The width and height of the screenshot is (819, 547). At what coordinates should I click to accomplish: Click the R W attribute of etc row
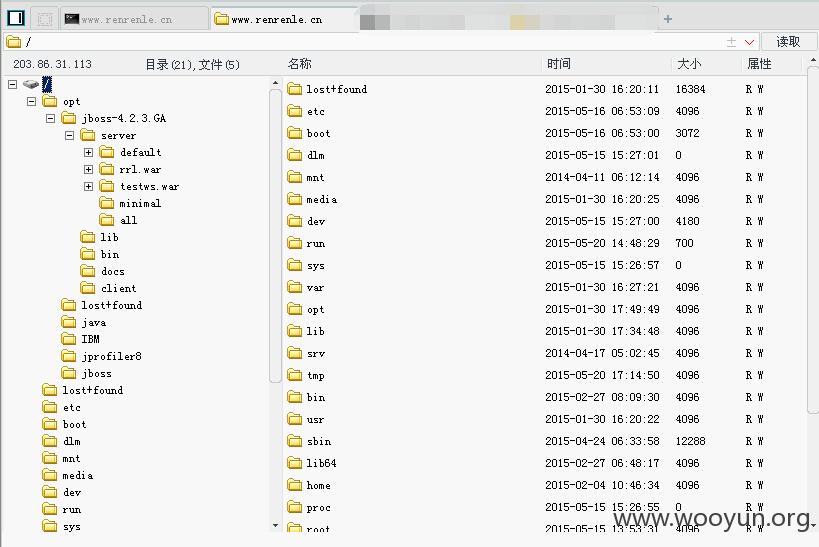point(755,111)
